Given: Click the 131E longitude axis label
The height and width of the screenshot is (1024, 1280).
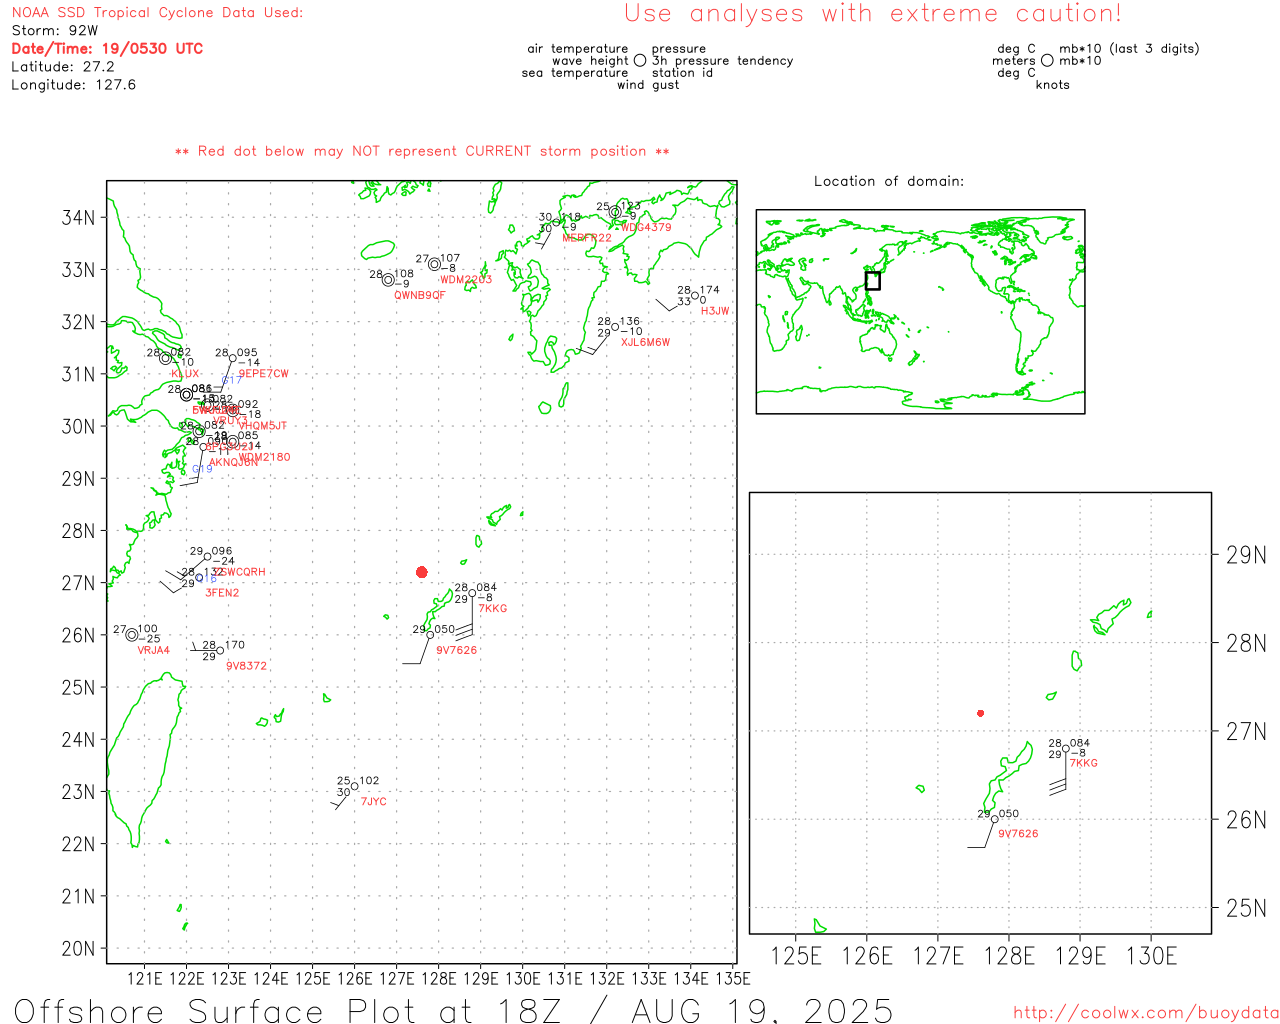Looking at the screenshot, I should pos(564,978).
